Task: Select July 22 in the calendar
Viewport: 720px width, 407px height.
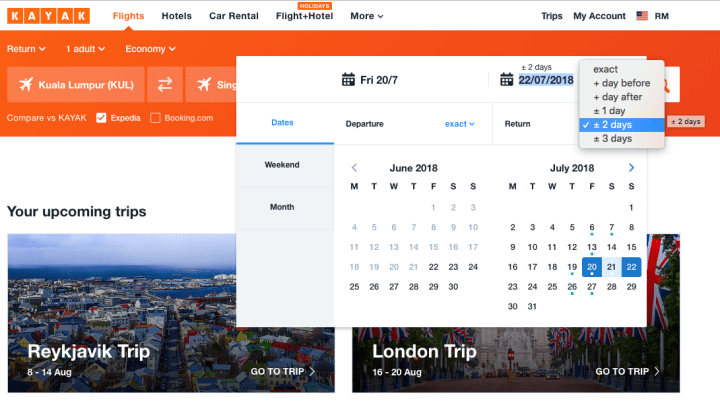Action: coord(631,267)
